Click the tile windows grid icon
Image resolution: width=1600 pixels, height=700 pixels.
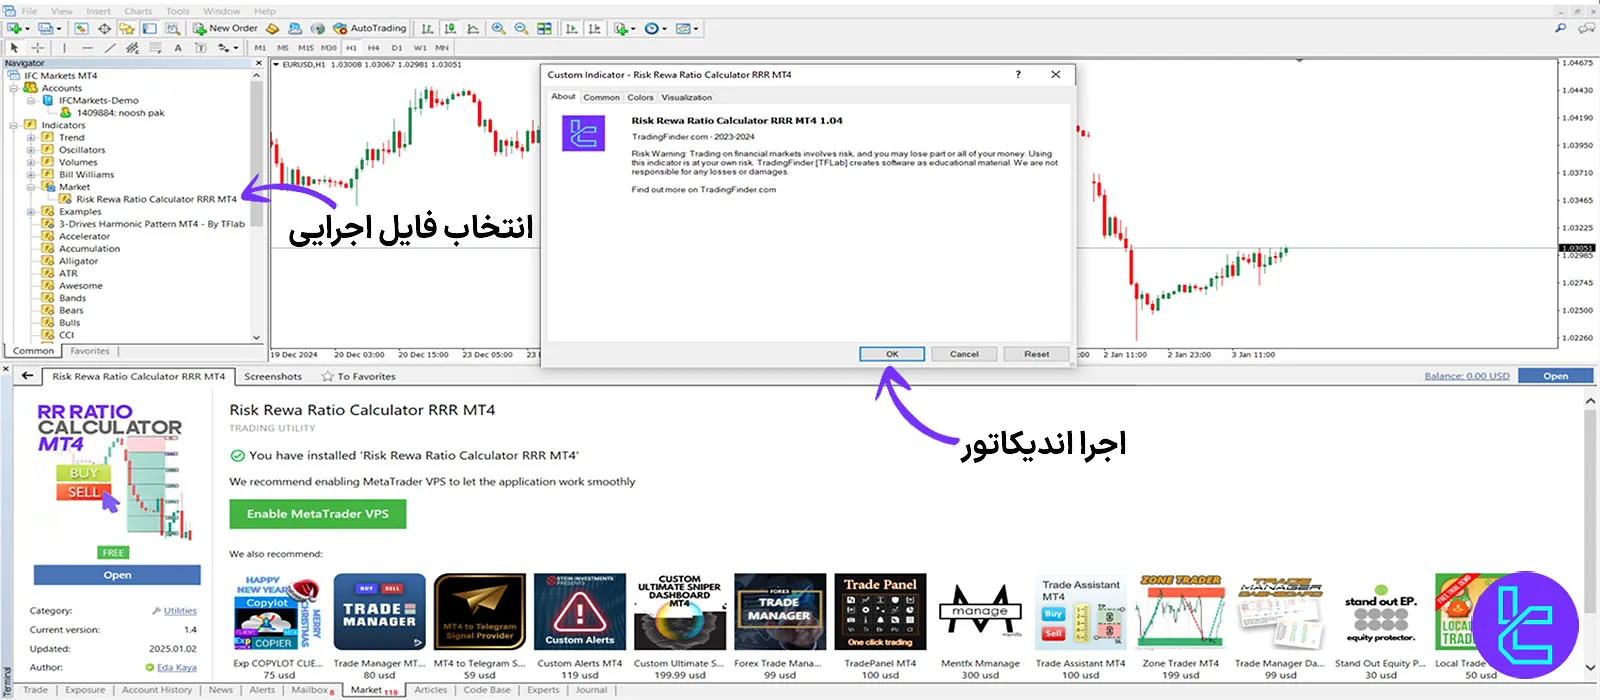pos(544,28)
